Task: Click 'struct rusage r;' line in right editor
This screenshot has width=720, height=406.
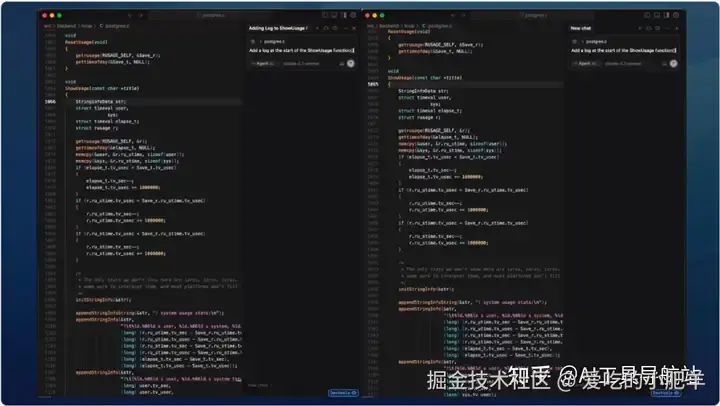Action: point(419,117)
